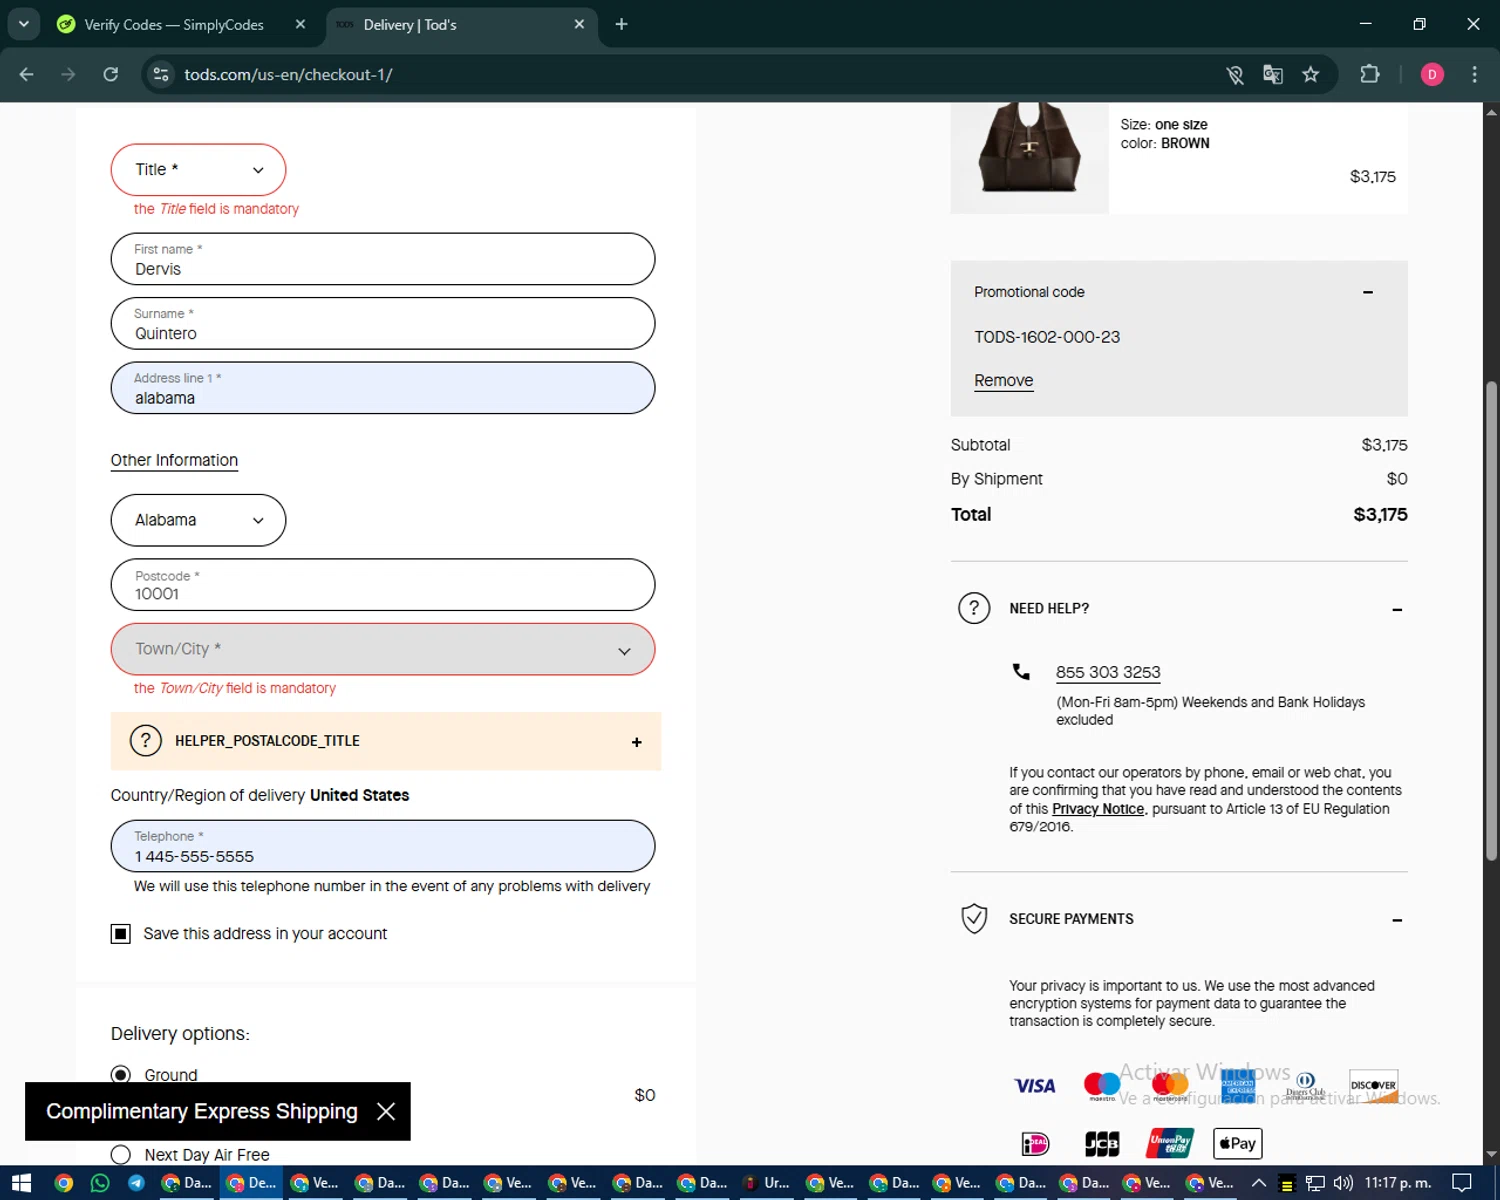The height and width of the screenshot is (1200, 1500).
Task: Click the Total $3,175 amount
Action: tap(1380, 514)
